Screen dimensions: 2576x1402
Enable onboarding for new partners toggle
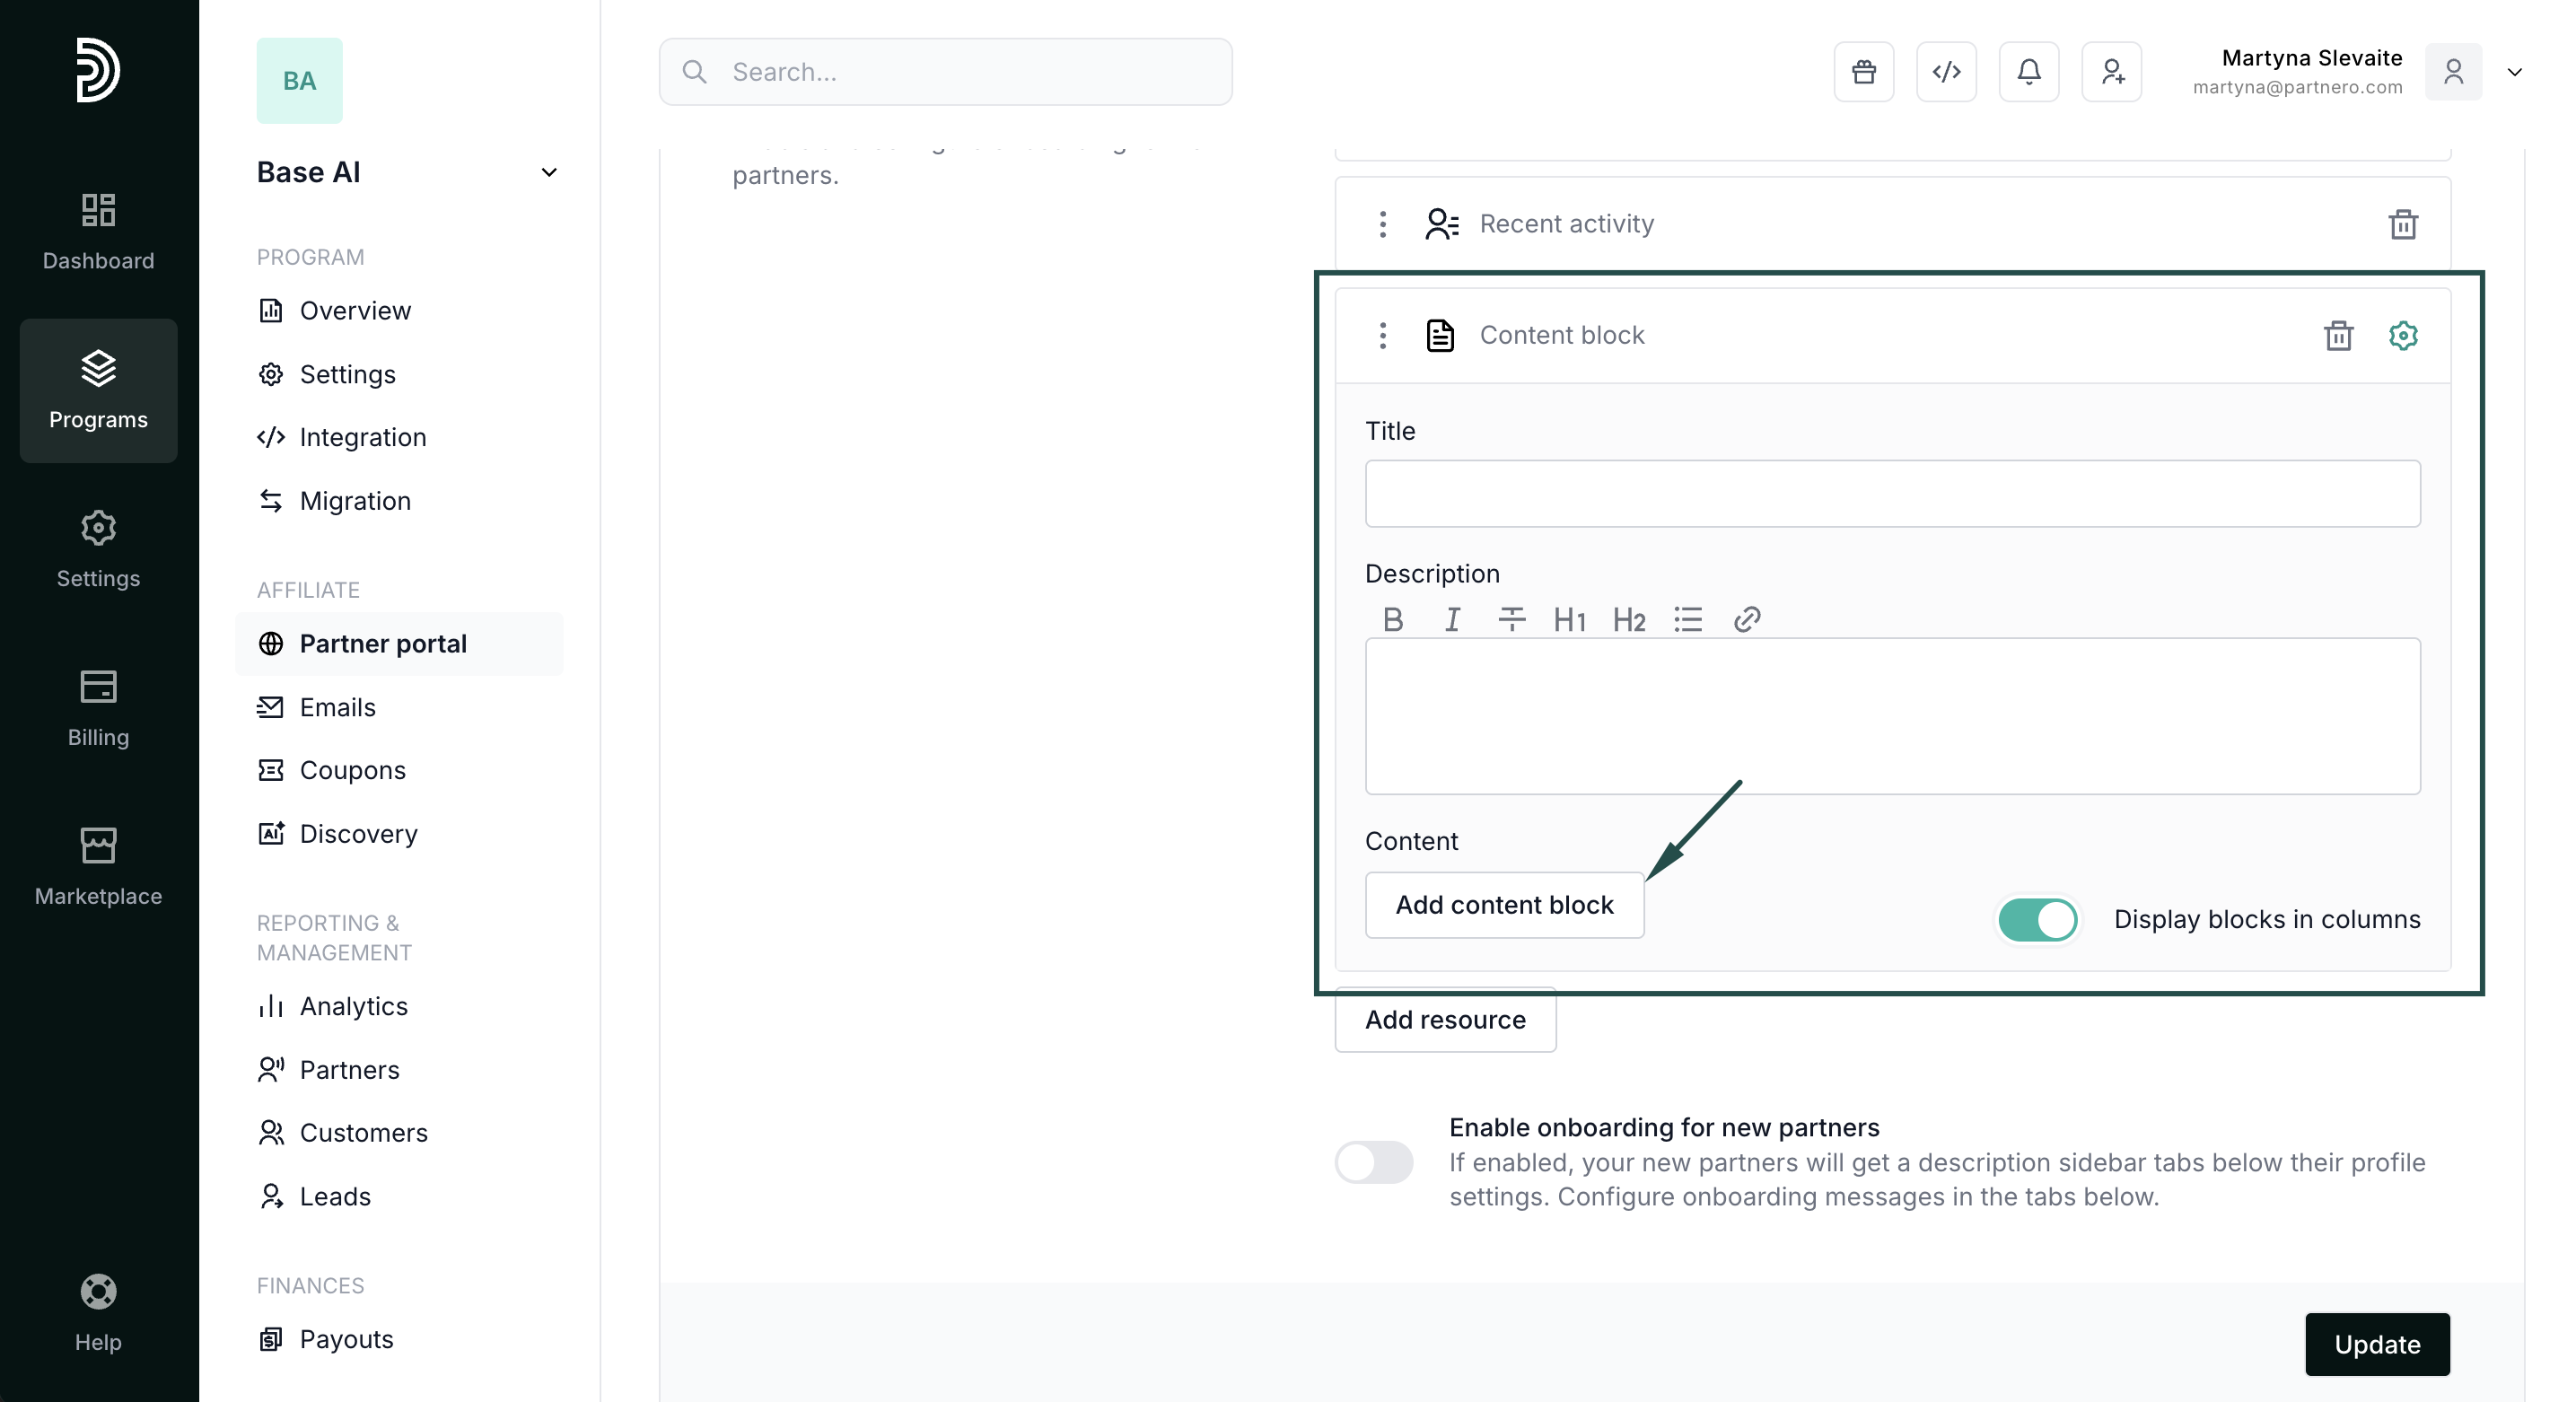pyautogui.click(x=1373, y=1162)
